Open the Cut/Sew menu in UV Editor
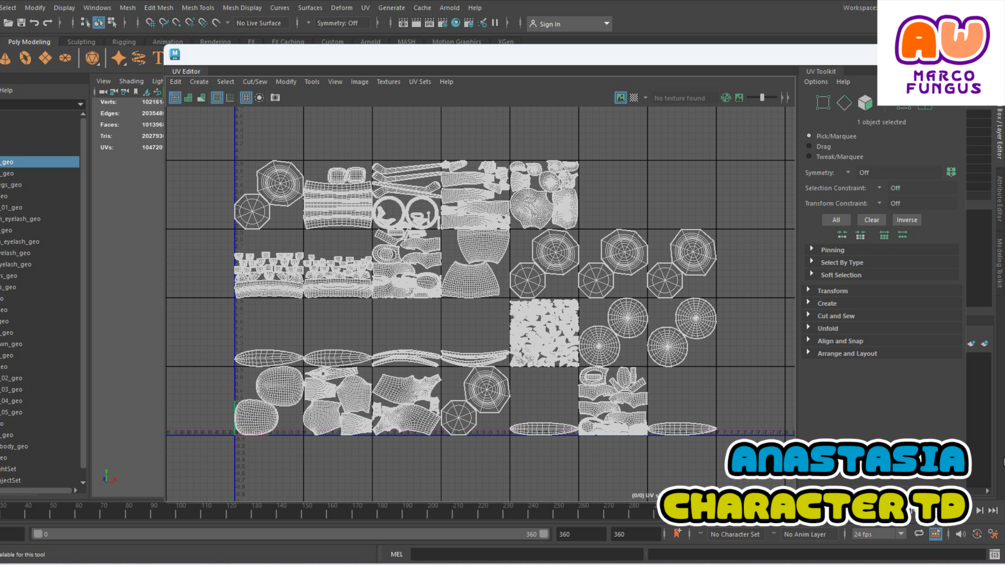Screen dimensions: 1005x565 coord(255,82)
